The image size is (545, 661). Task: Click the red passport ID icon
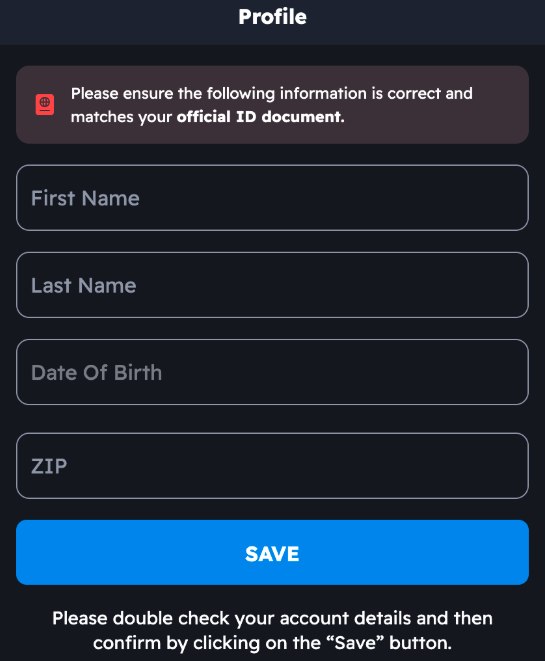click(45, 105)
